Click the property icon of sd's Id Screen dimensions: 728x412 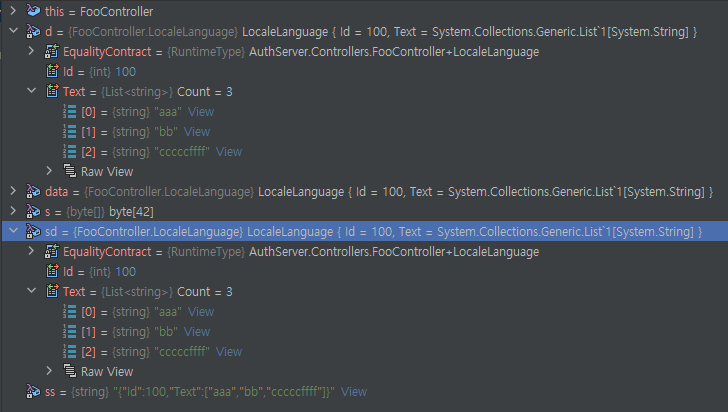click(x=52, y=271)
